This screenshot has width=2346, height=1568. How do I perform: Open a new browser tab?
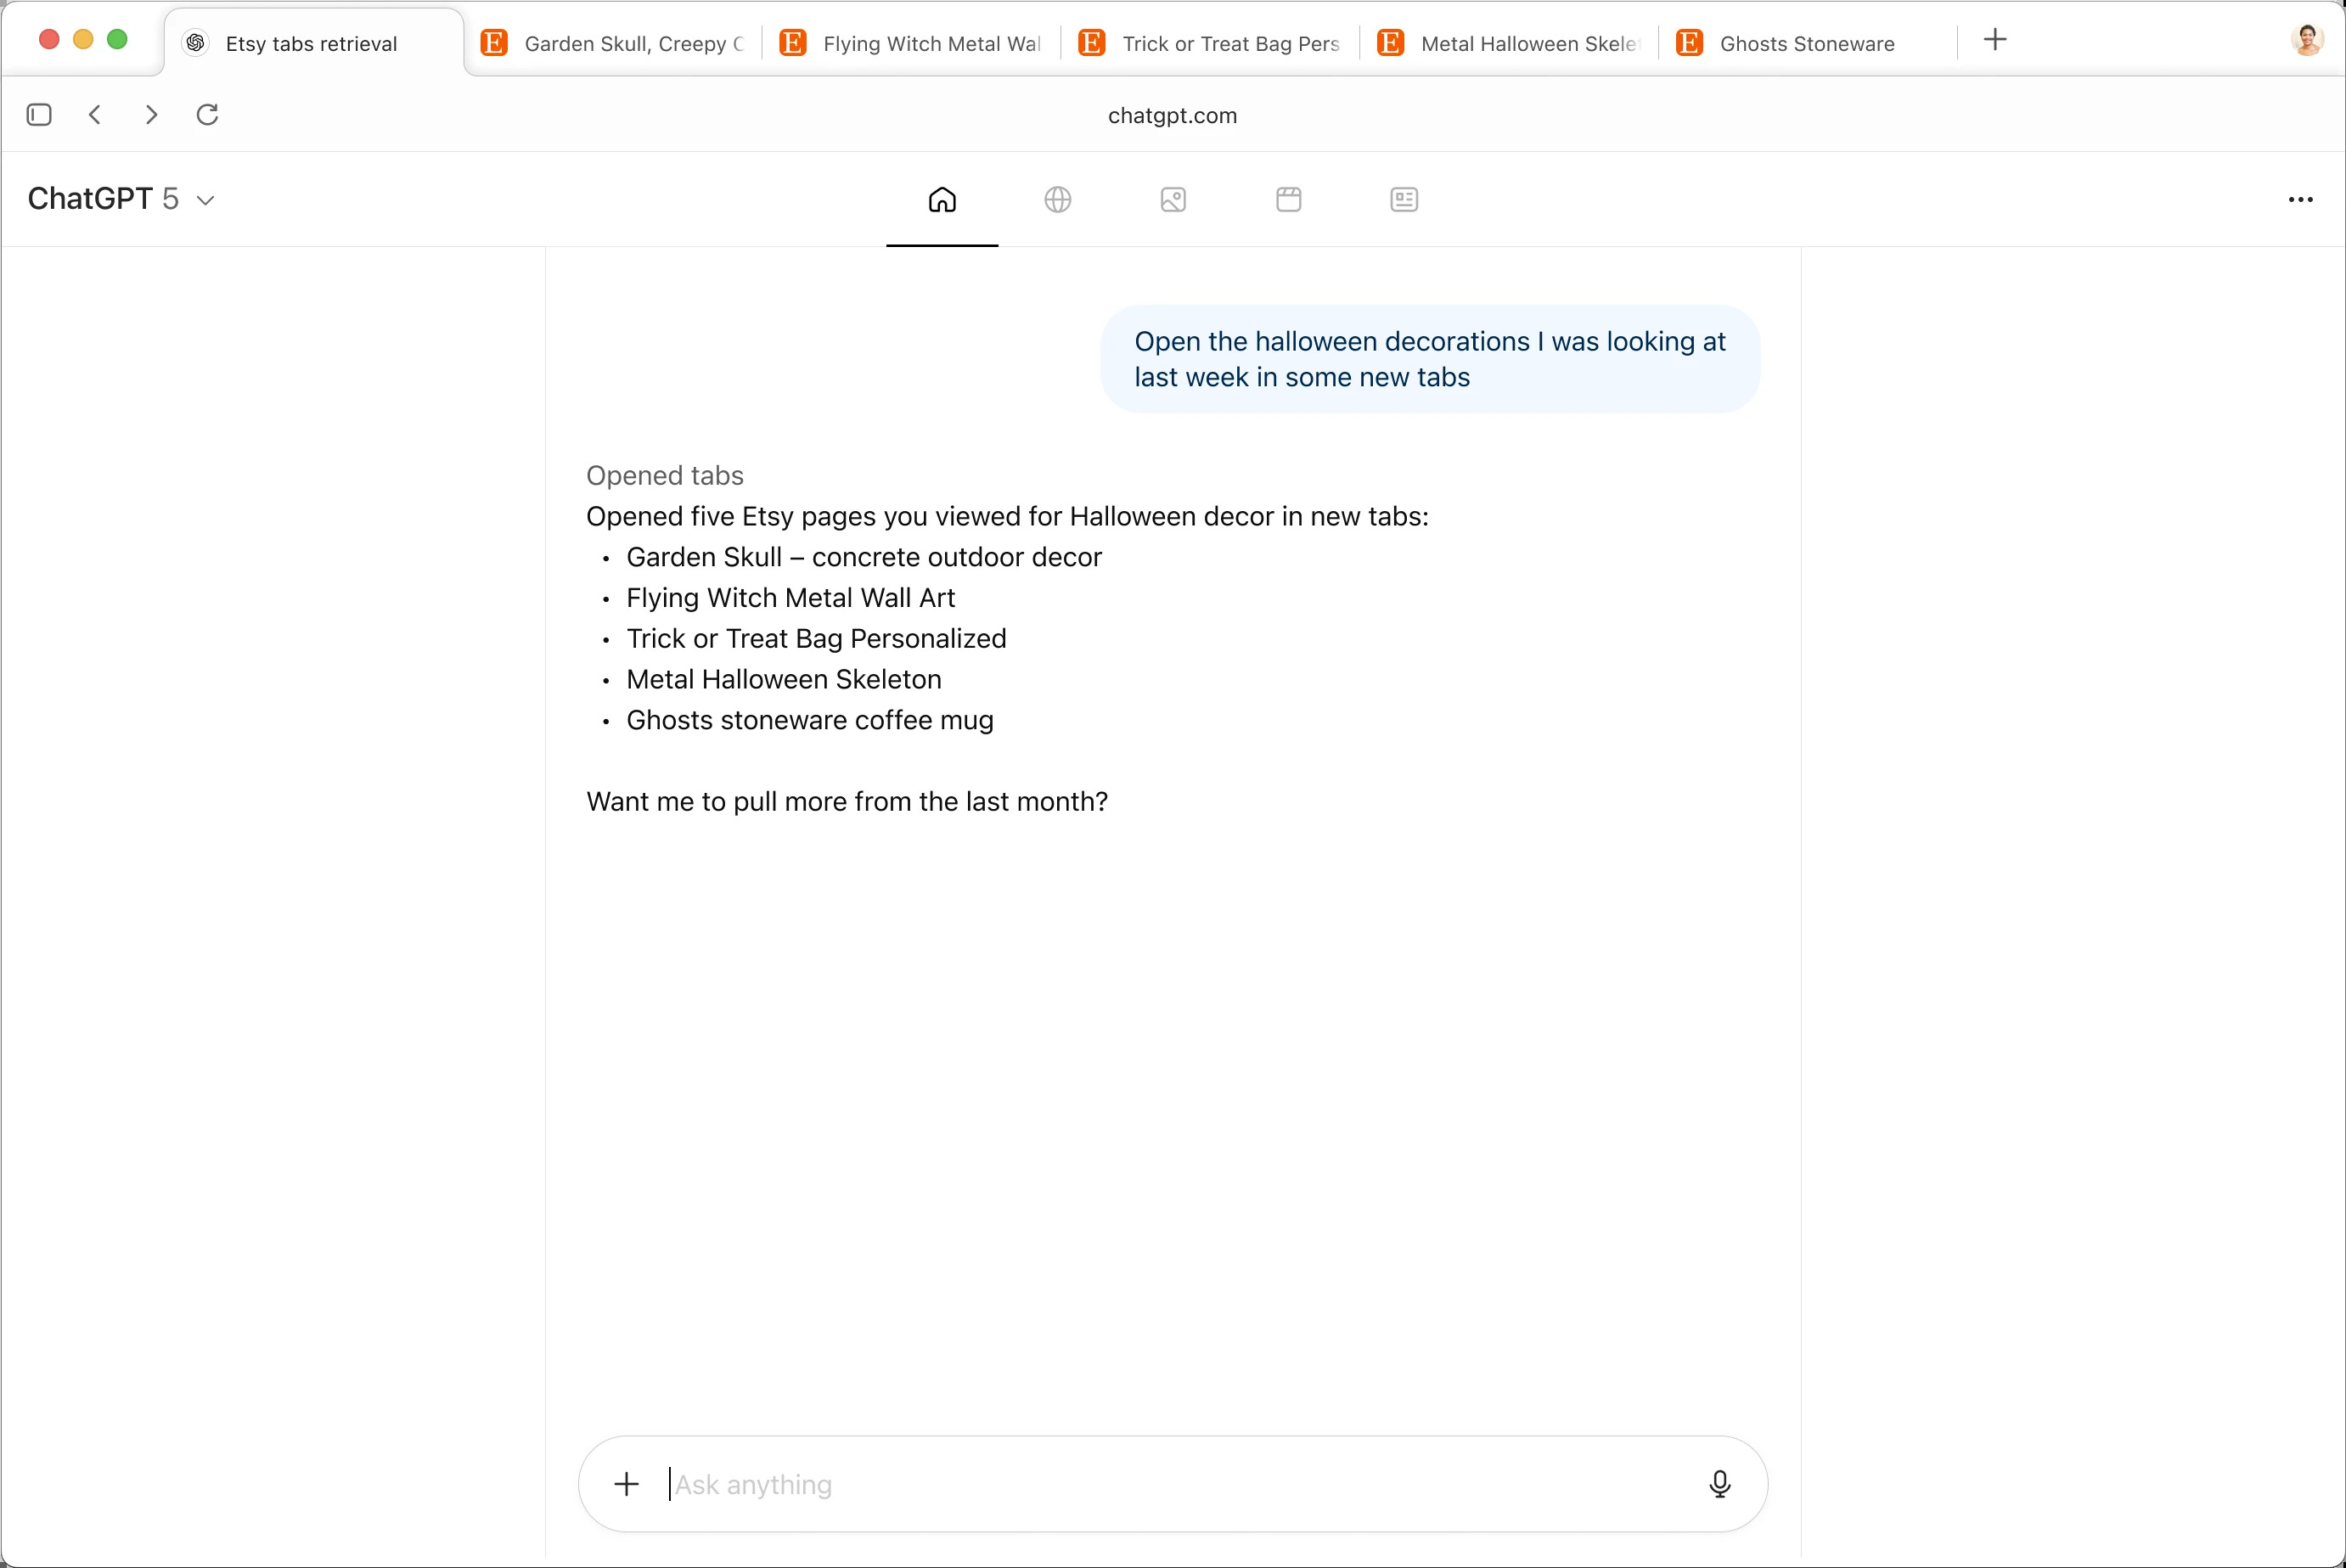pyautogui.click(x=1996, y=39)
